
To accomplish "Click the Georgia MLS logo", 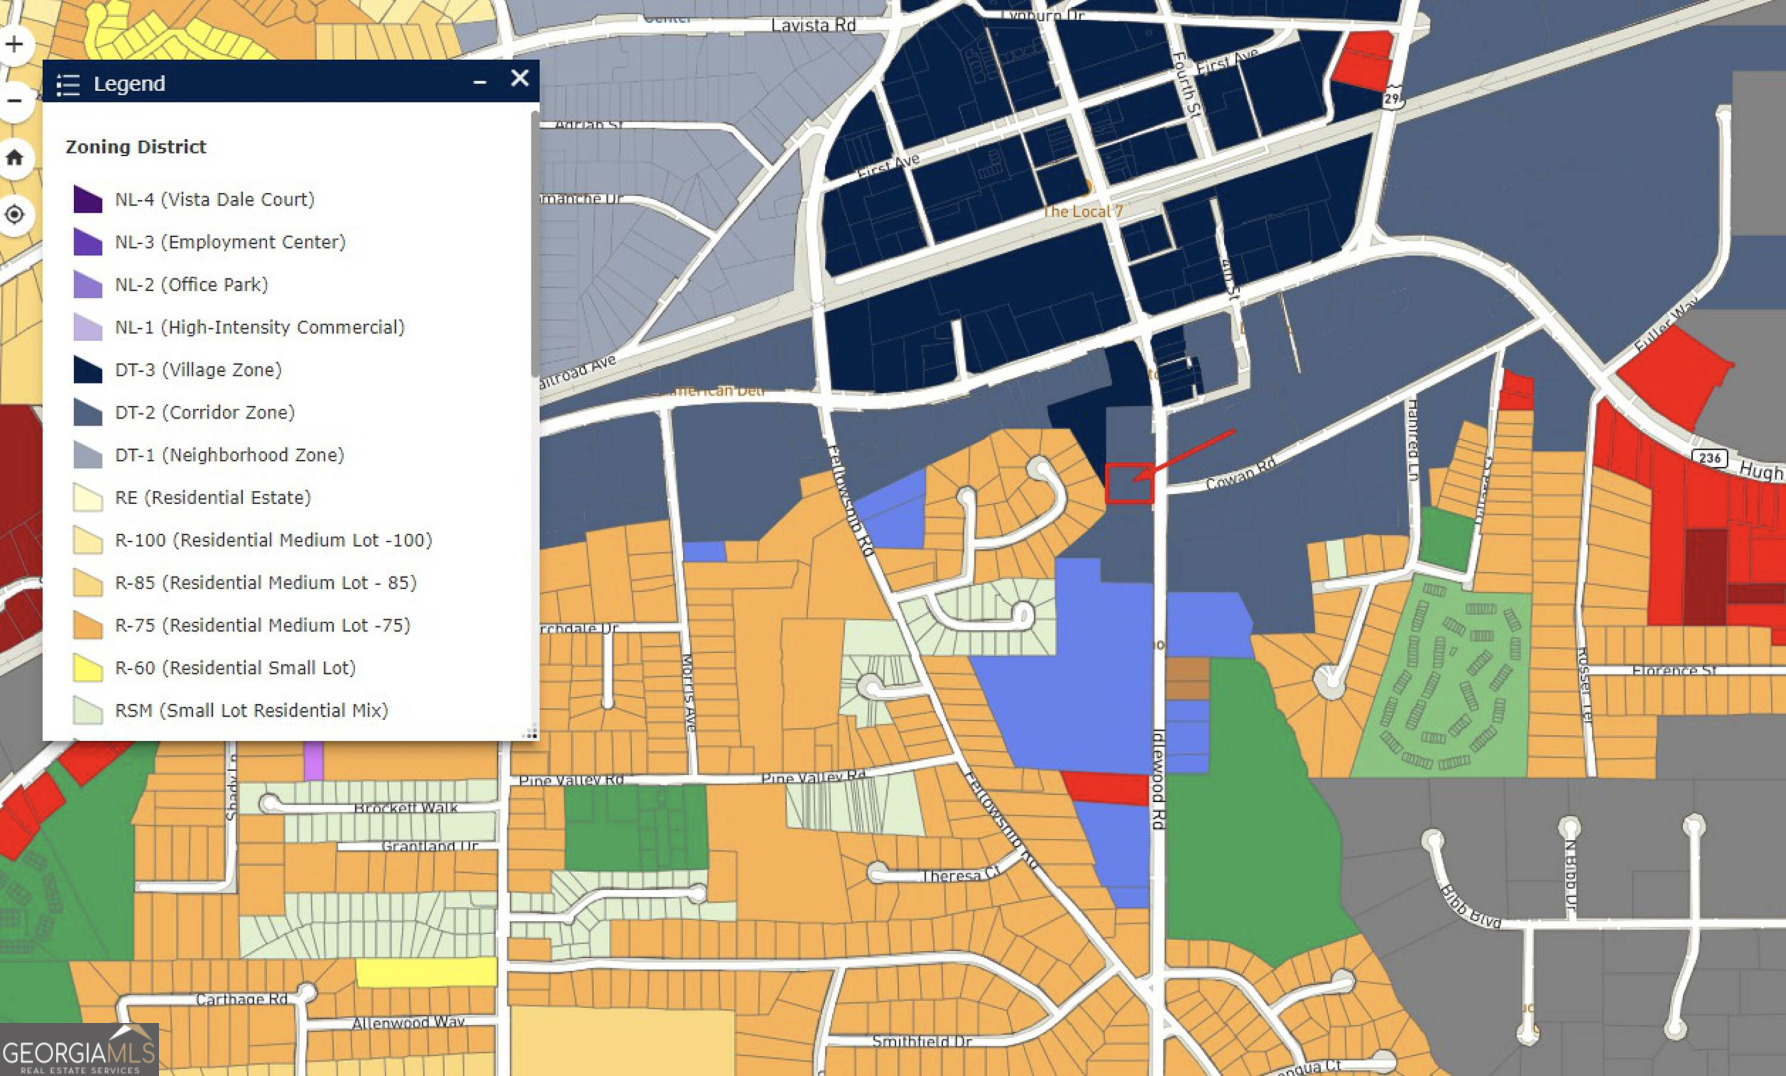I will [x=79, y=1051].
